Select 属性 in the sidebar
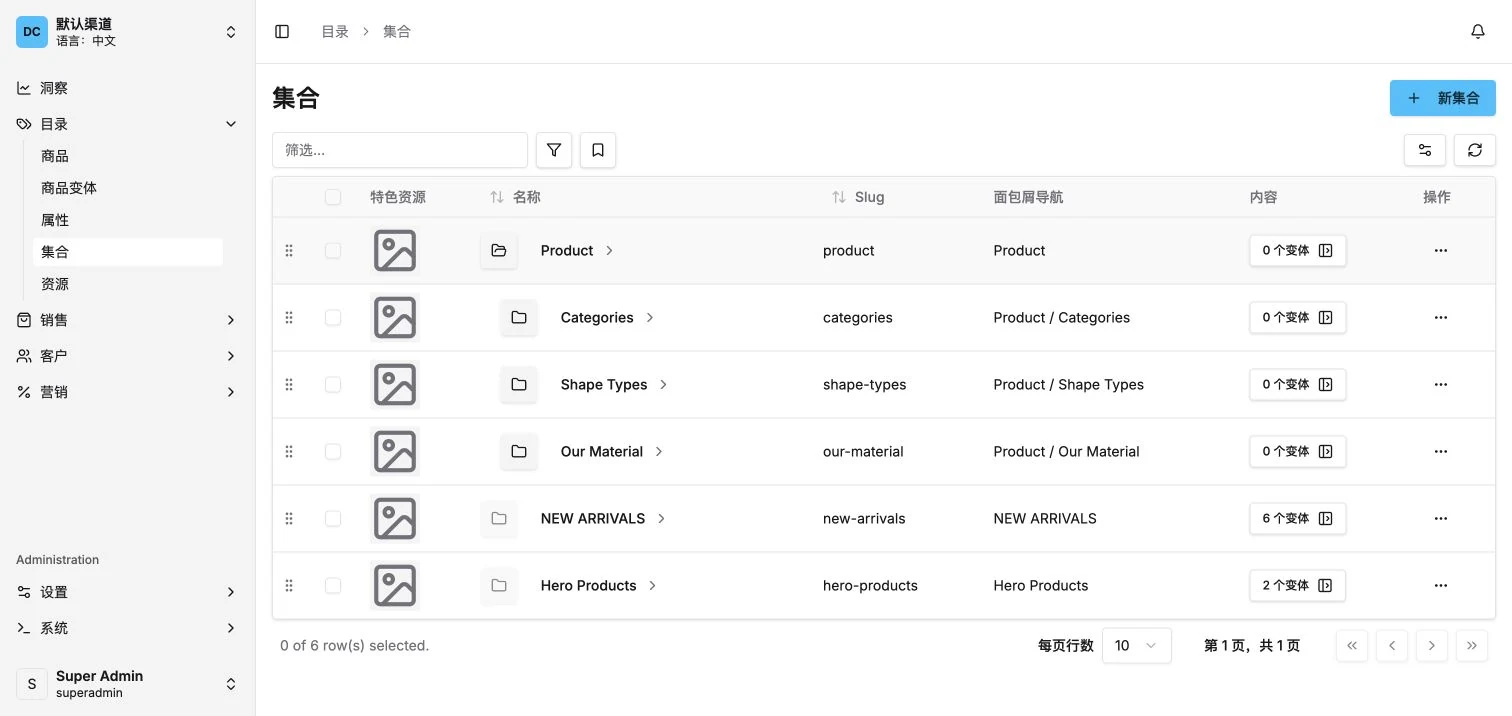 [x=128, y=220]
